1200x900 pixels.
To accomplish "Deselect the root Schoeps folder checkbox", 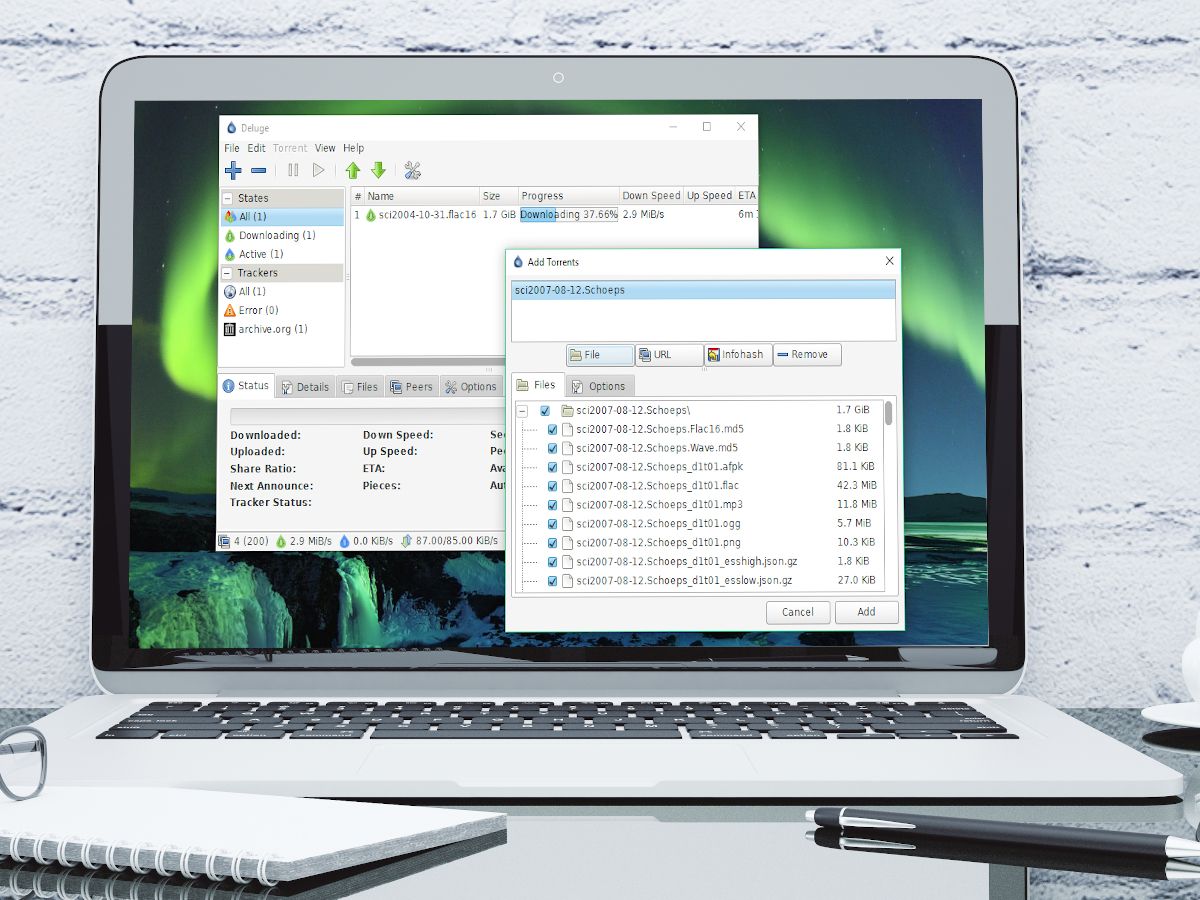I will (543, 410).
